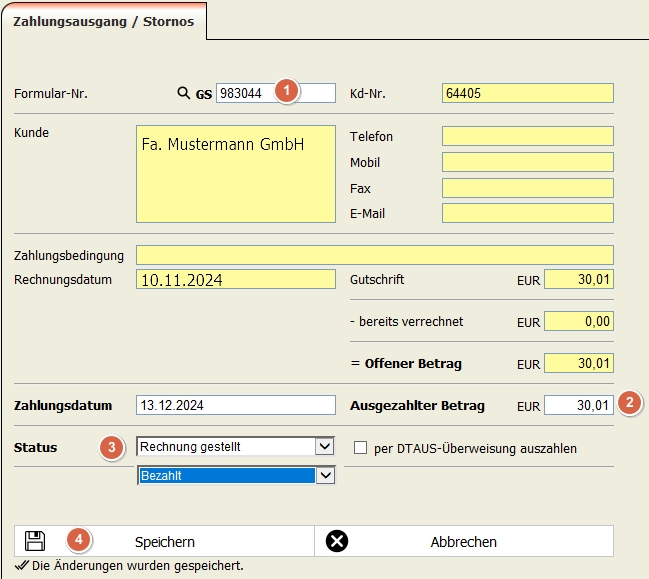The width and height of the screenshot is (649, 579).
Task: Click the checkmark icon before saved message
Action: point(22,565)
